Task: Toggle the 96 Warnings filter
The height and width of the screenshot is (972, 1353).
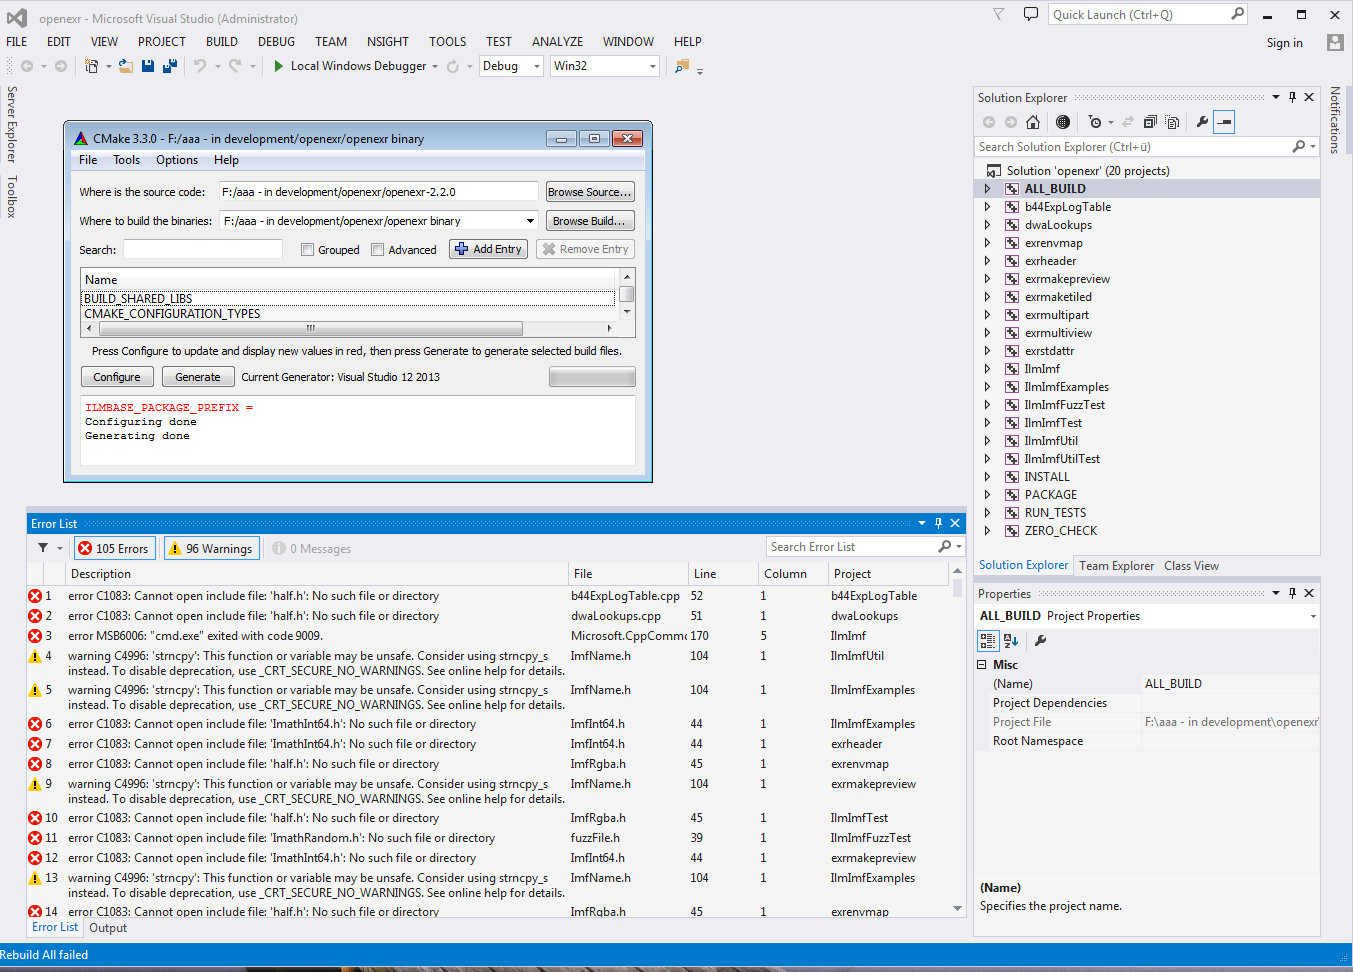Action: pyautogui.click(x=211, y=548)
